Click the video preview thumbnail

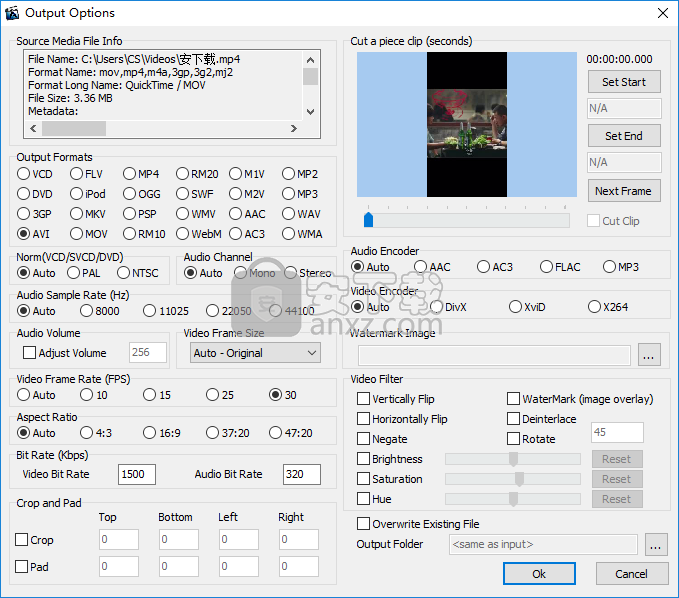(467, 125)
